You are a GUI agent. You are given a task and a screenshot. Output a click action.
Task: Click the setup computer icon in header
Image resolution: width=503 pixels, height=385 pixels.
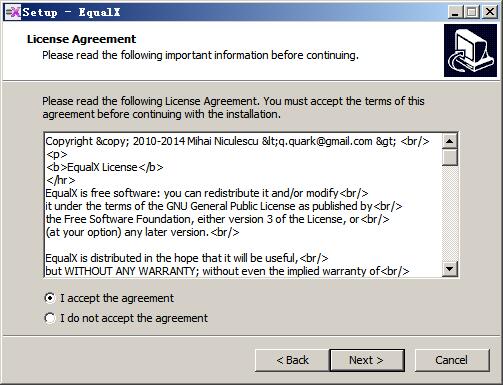tap(470, 50)
